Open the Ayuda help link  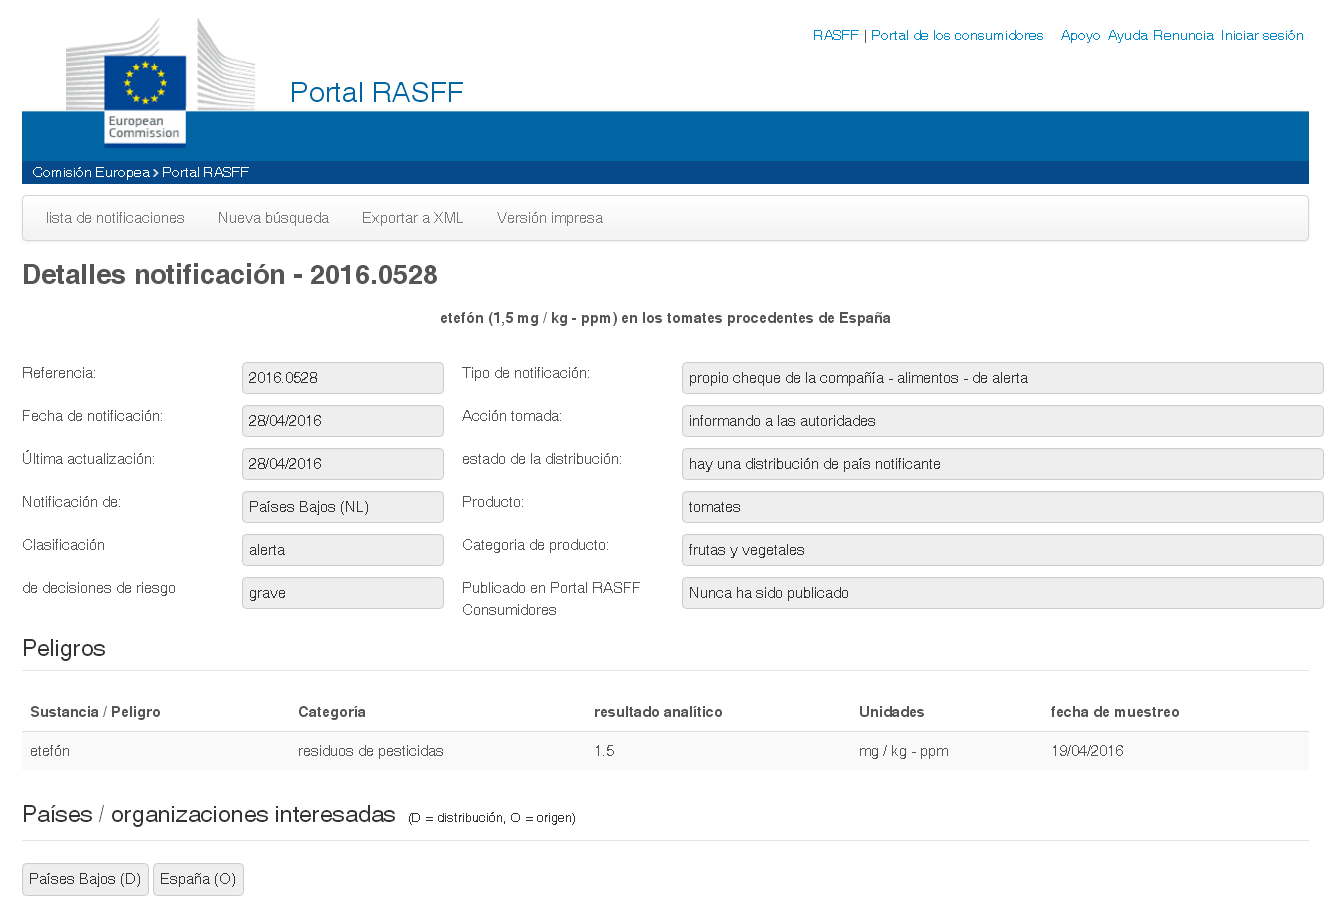point(1128,35)
